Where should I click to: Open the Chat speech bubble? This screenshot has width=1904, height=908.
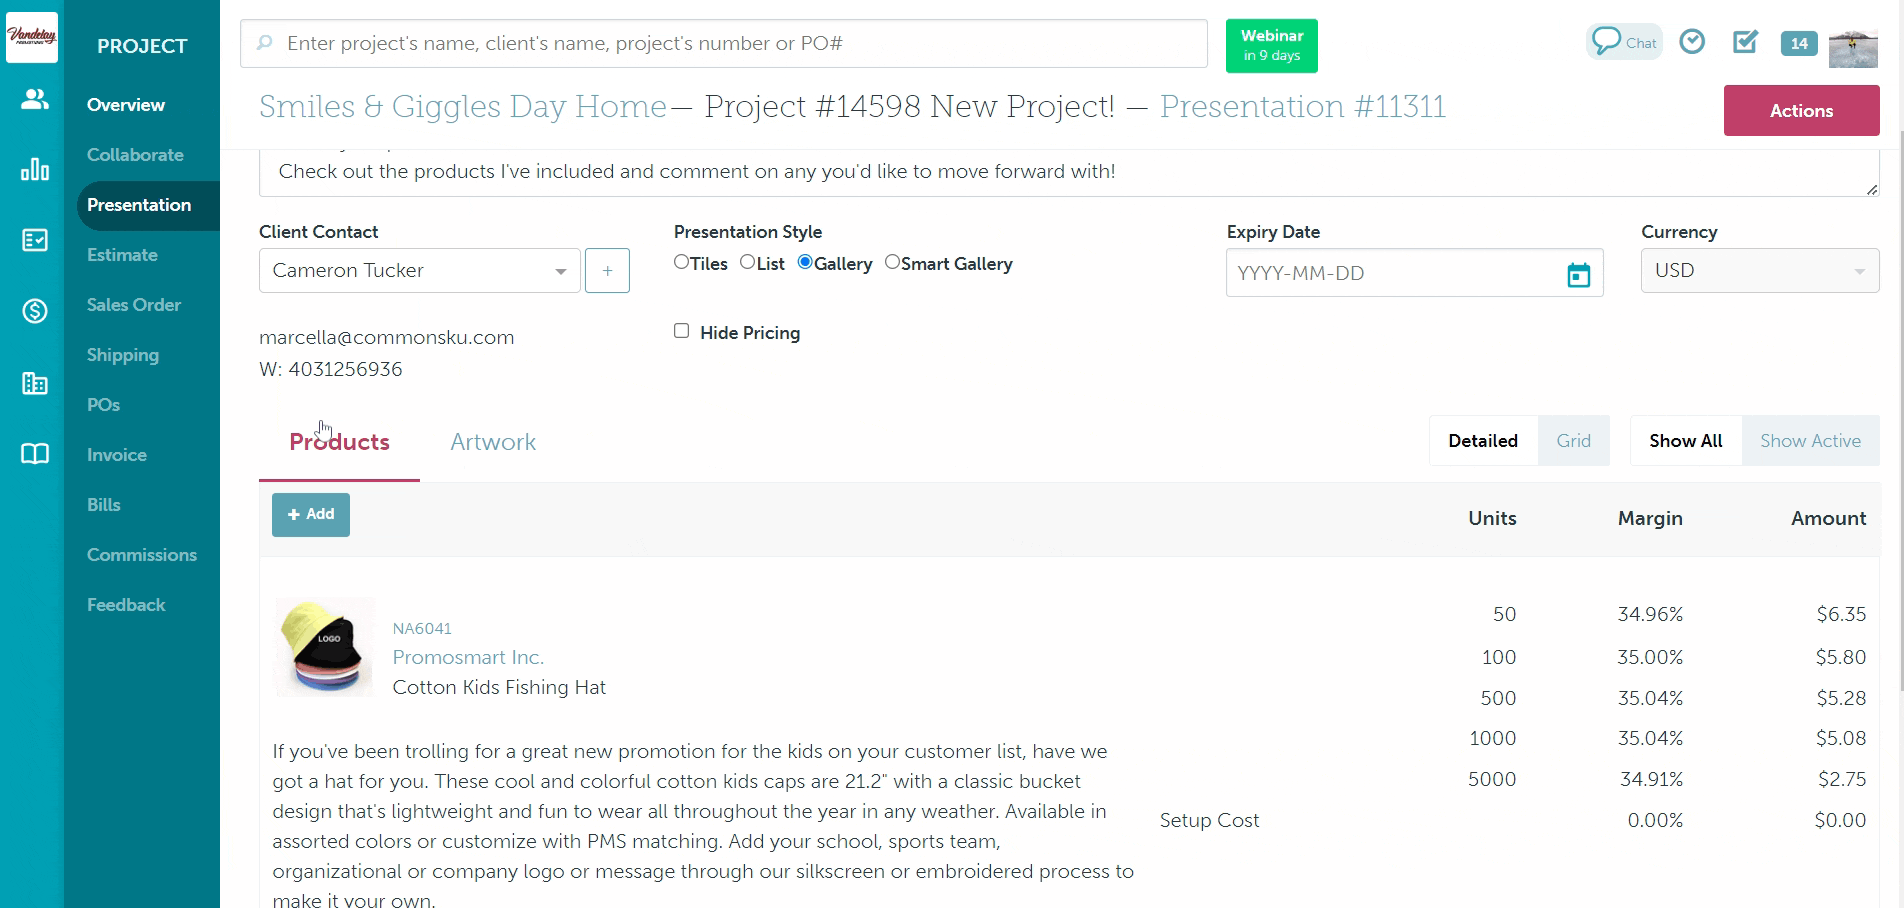coord(1623,42)
